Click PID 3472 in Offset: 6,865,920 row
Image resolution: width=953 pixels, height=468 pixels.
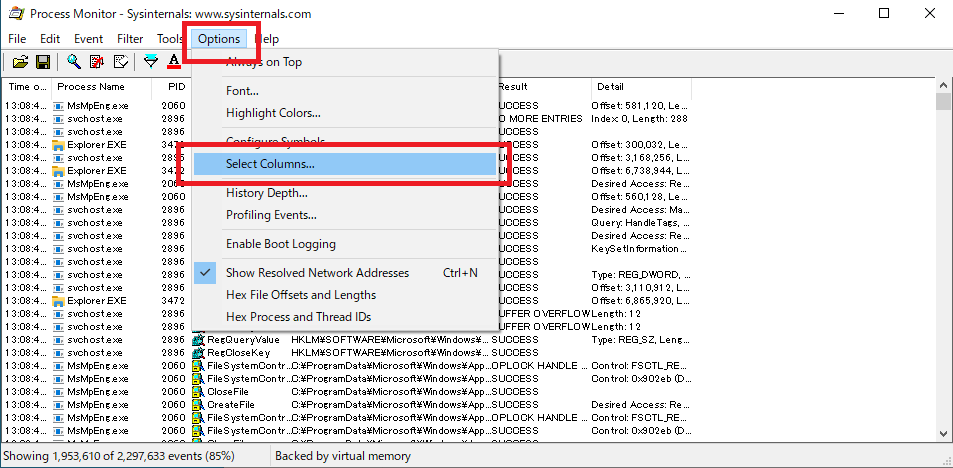[173, 301]
